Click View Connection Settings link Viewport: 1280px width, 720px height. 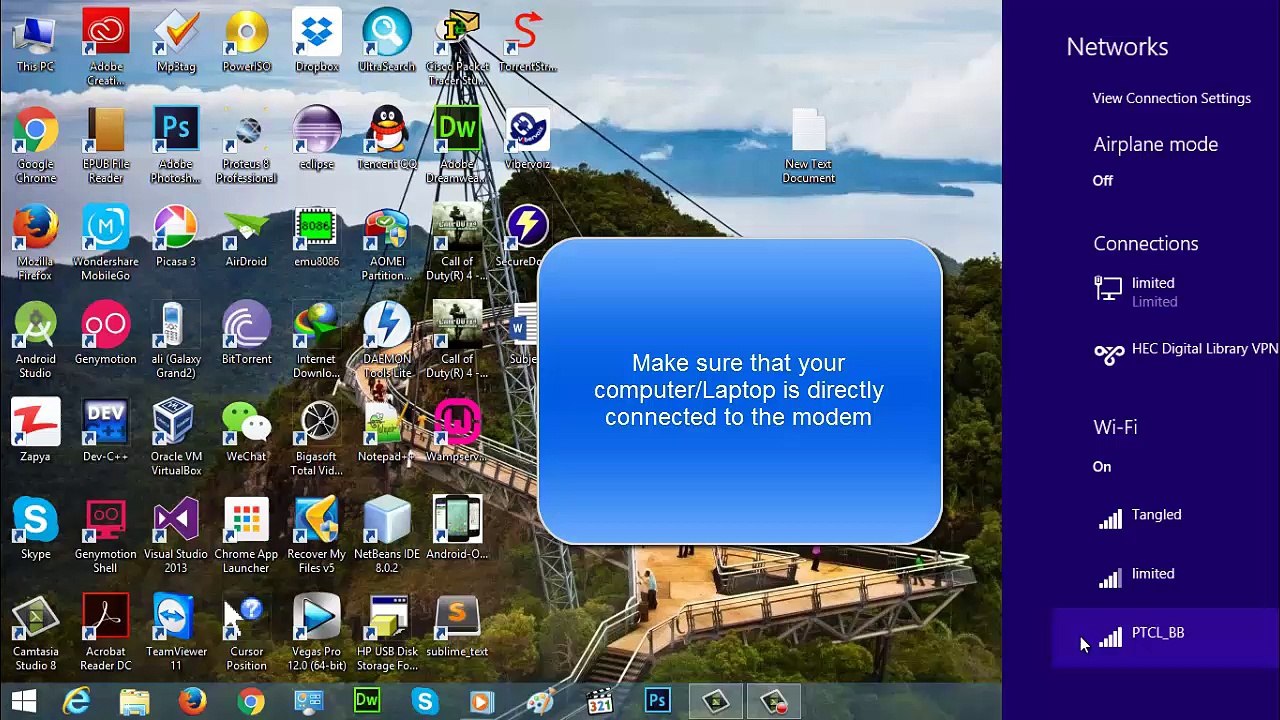click(1171, 98)
